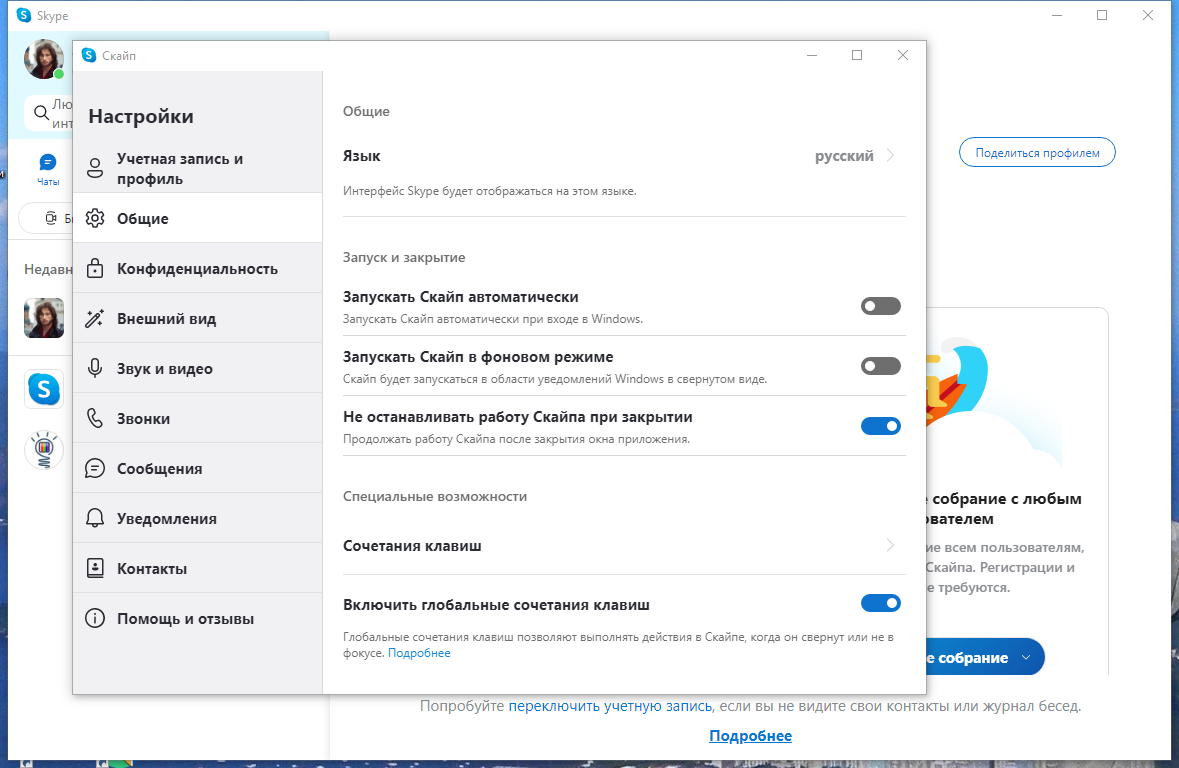Click the person icon beside Учетная запись

pyautogui.click(x=95, y=168)
